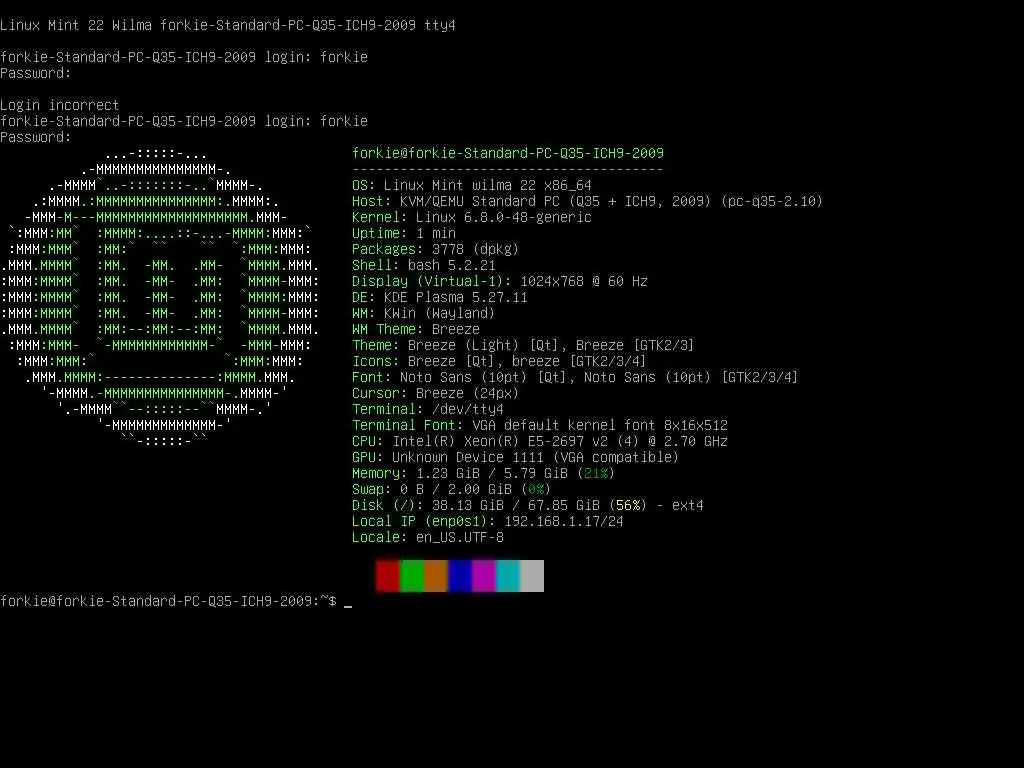1024x768 pixels.
Task: Click the 'Terminal: /dev/tty4' line
Action: pyautogui.click(x=428, y=409)
